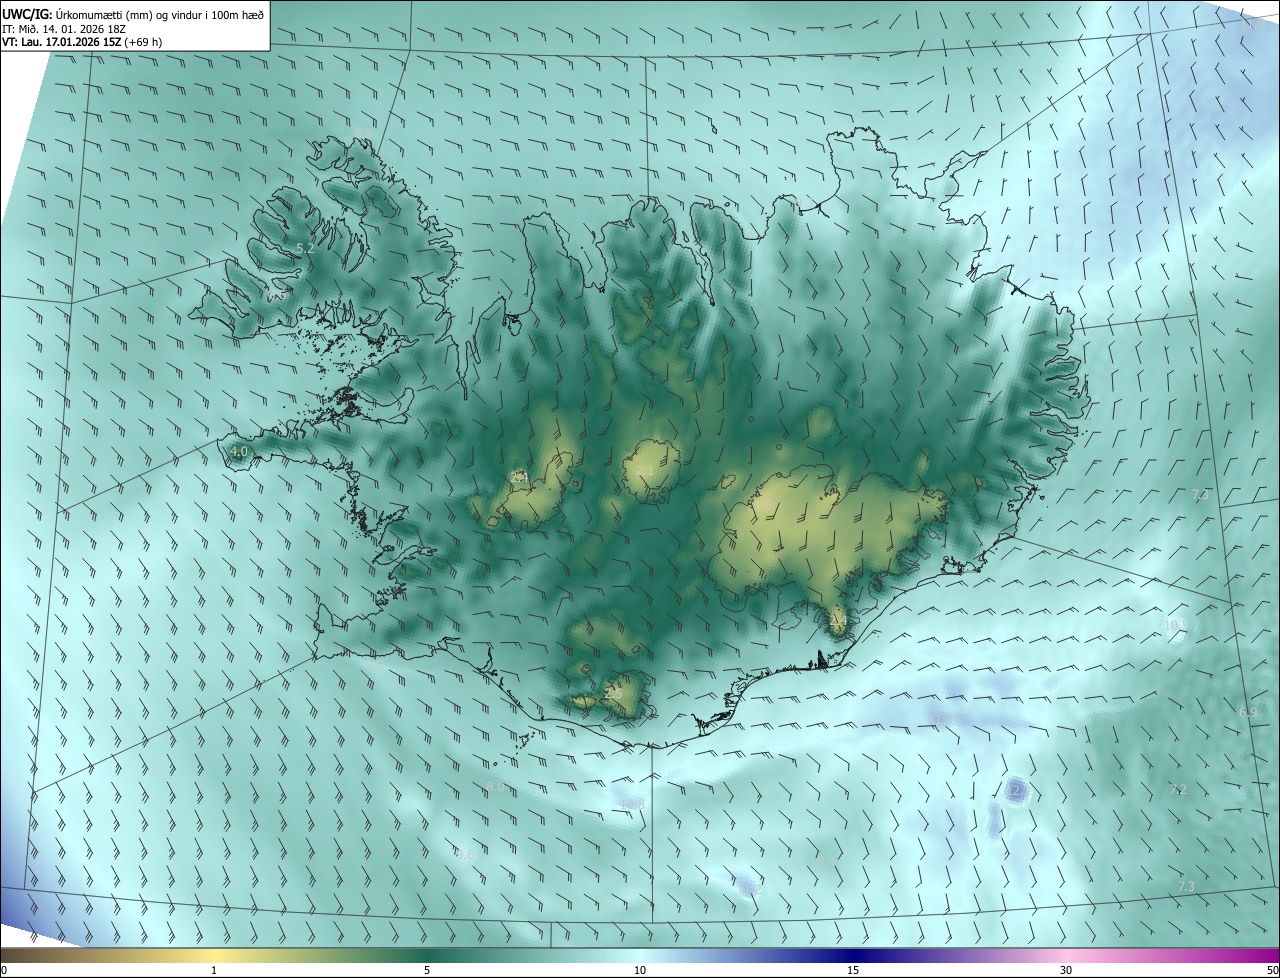Click the 2.5 value on the southern glacier

pyautogui.click(x=614, y=693)
